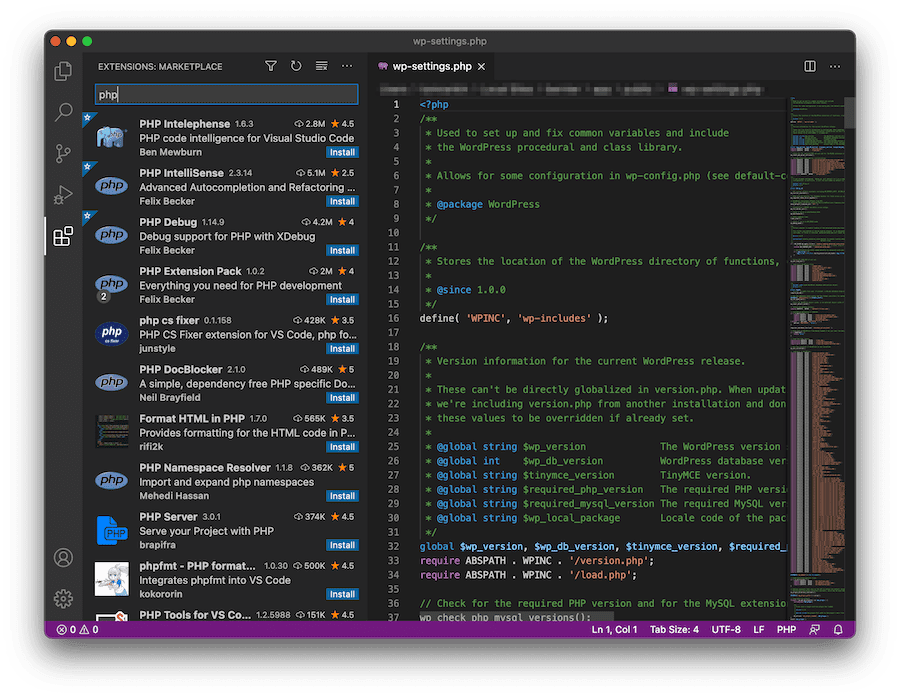Screen dimensions: 900x697
Task: Clear the extension search results
Action: pos(321,65)
